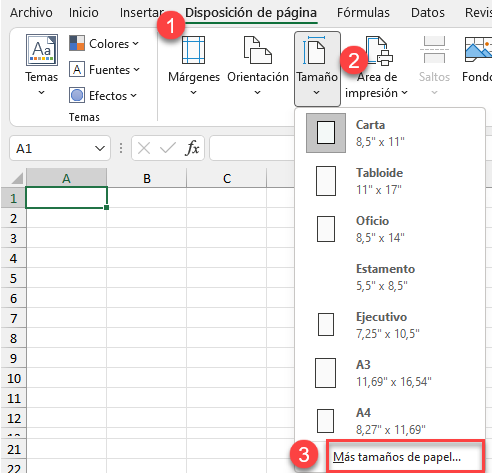Click the formula bar options dots
Viewport: 492px width, 473px height.
tap(121, 148)
